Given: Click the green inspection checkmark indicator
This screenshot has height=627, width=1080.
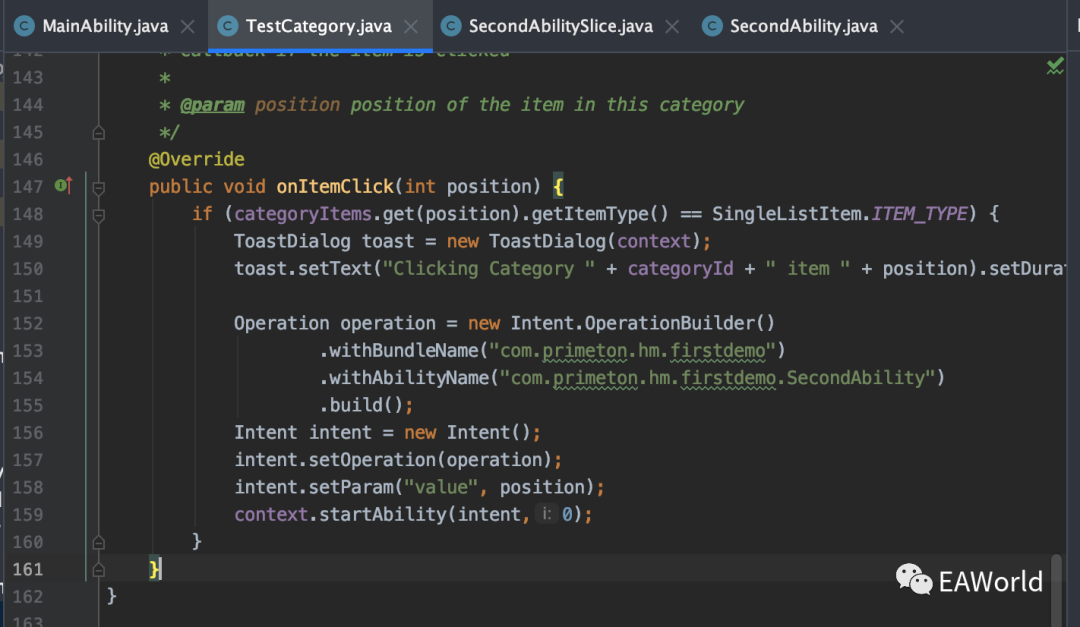Looking at the screenshot, I should 1055,66.
